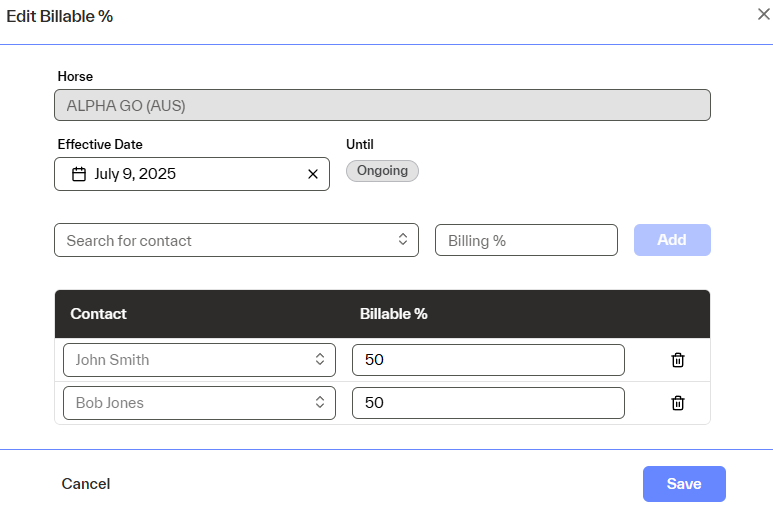Click the Billing % input field

click(526, 240)
